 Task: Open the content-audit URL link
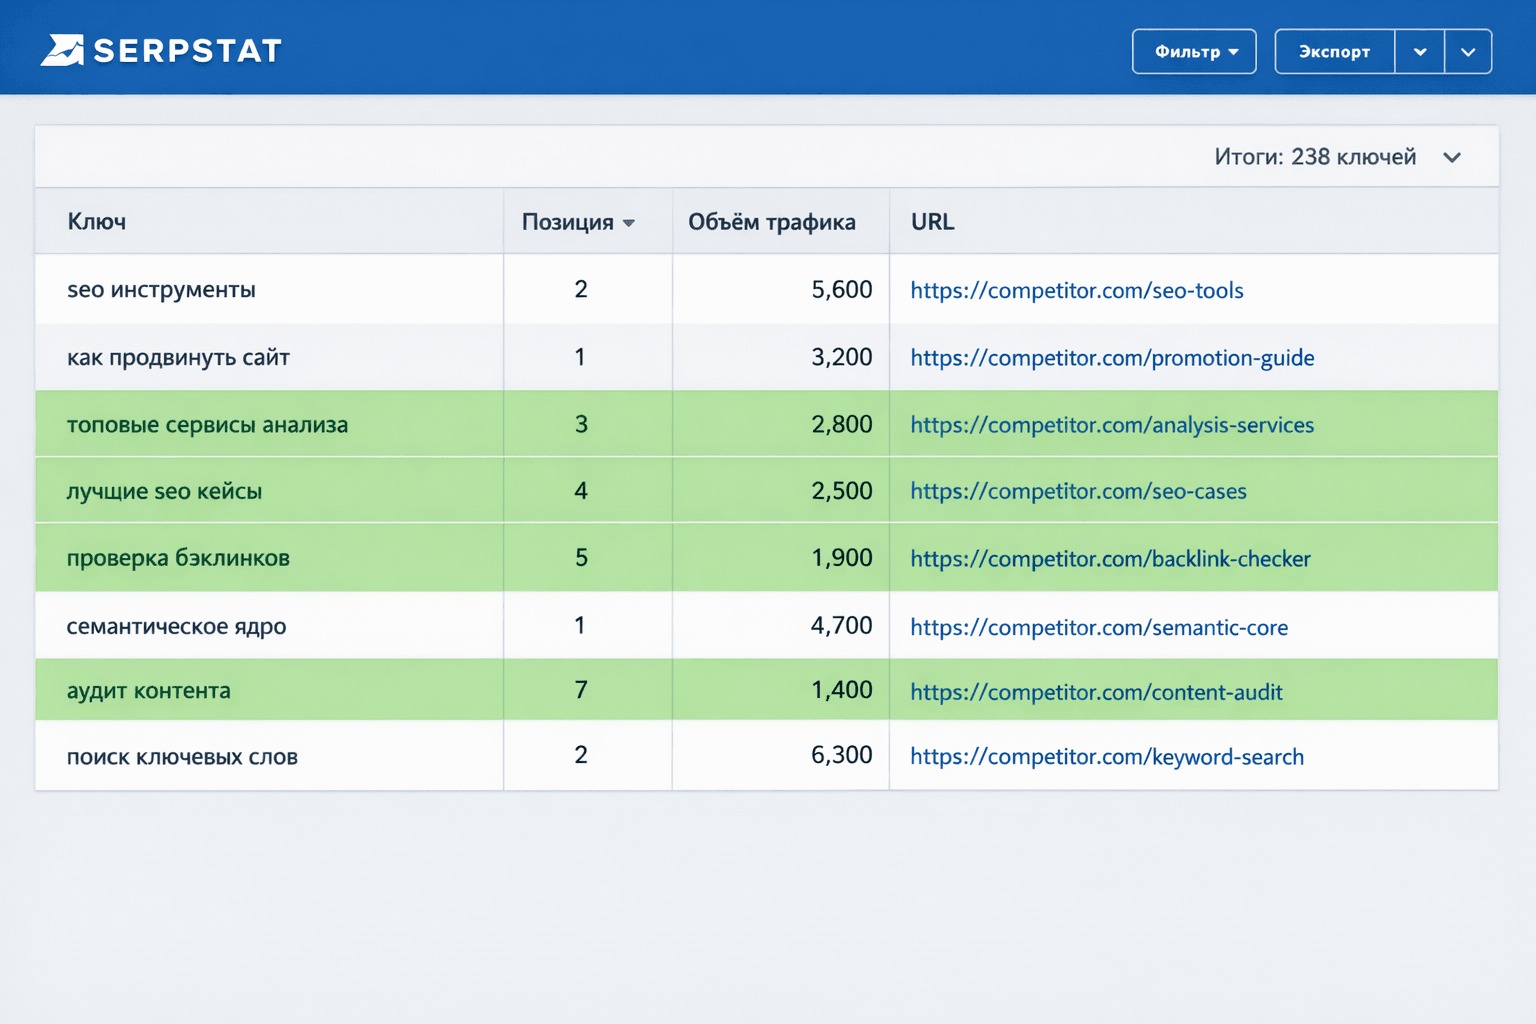point(1096,692)
